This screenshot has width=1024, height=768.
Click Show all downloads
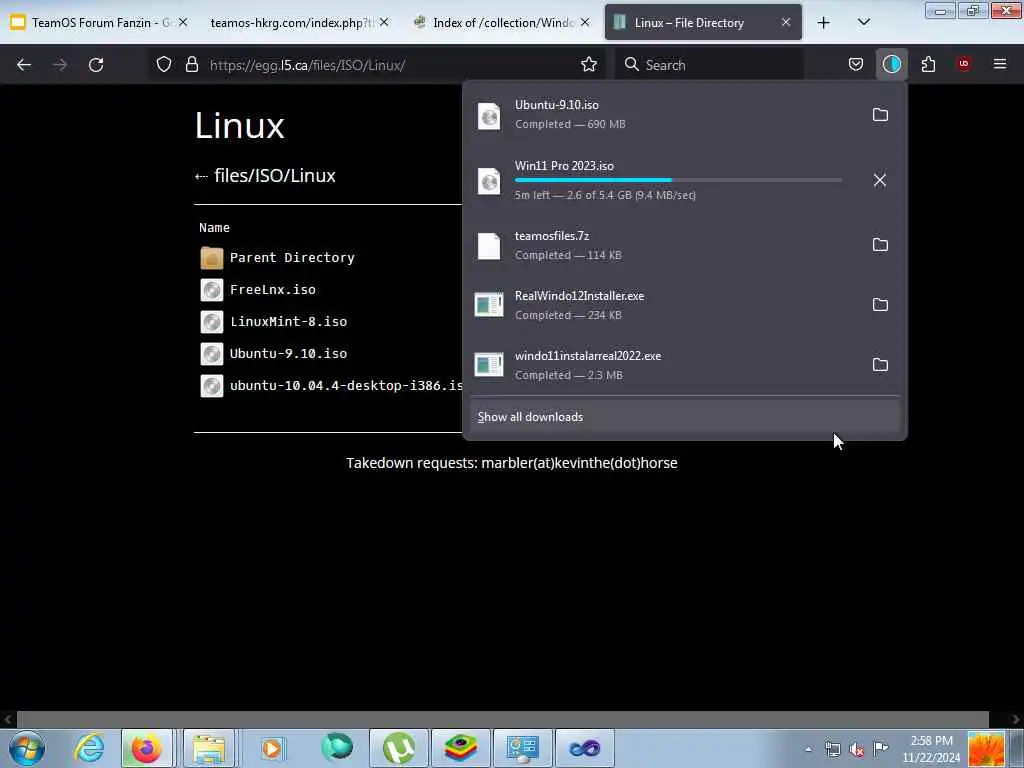pyautogui.click(x=684, y=417)
